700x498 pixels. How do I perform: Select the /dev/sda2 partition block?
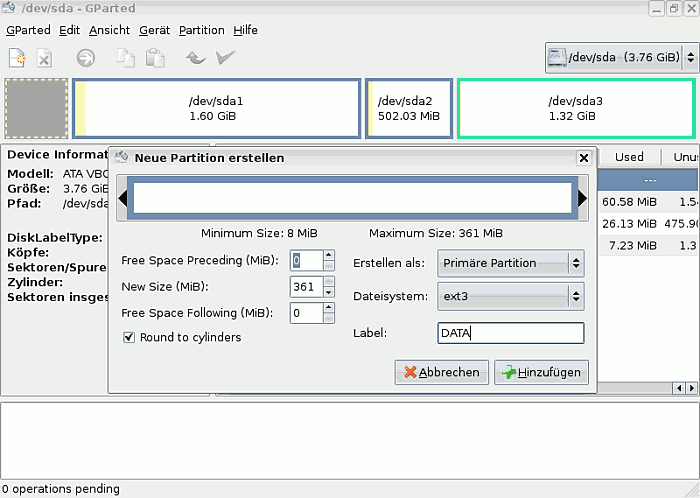[409, 108]
